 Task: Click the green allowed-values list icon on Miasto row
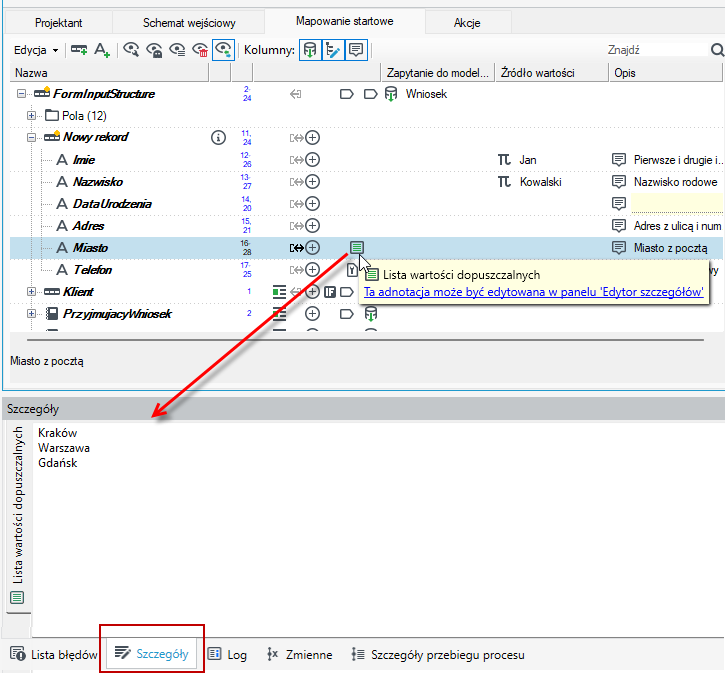[356, 247]
